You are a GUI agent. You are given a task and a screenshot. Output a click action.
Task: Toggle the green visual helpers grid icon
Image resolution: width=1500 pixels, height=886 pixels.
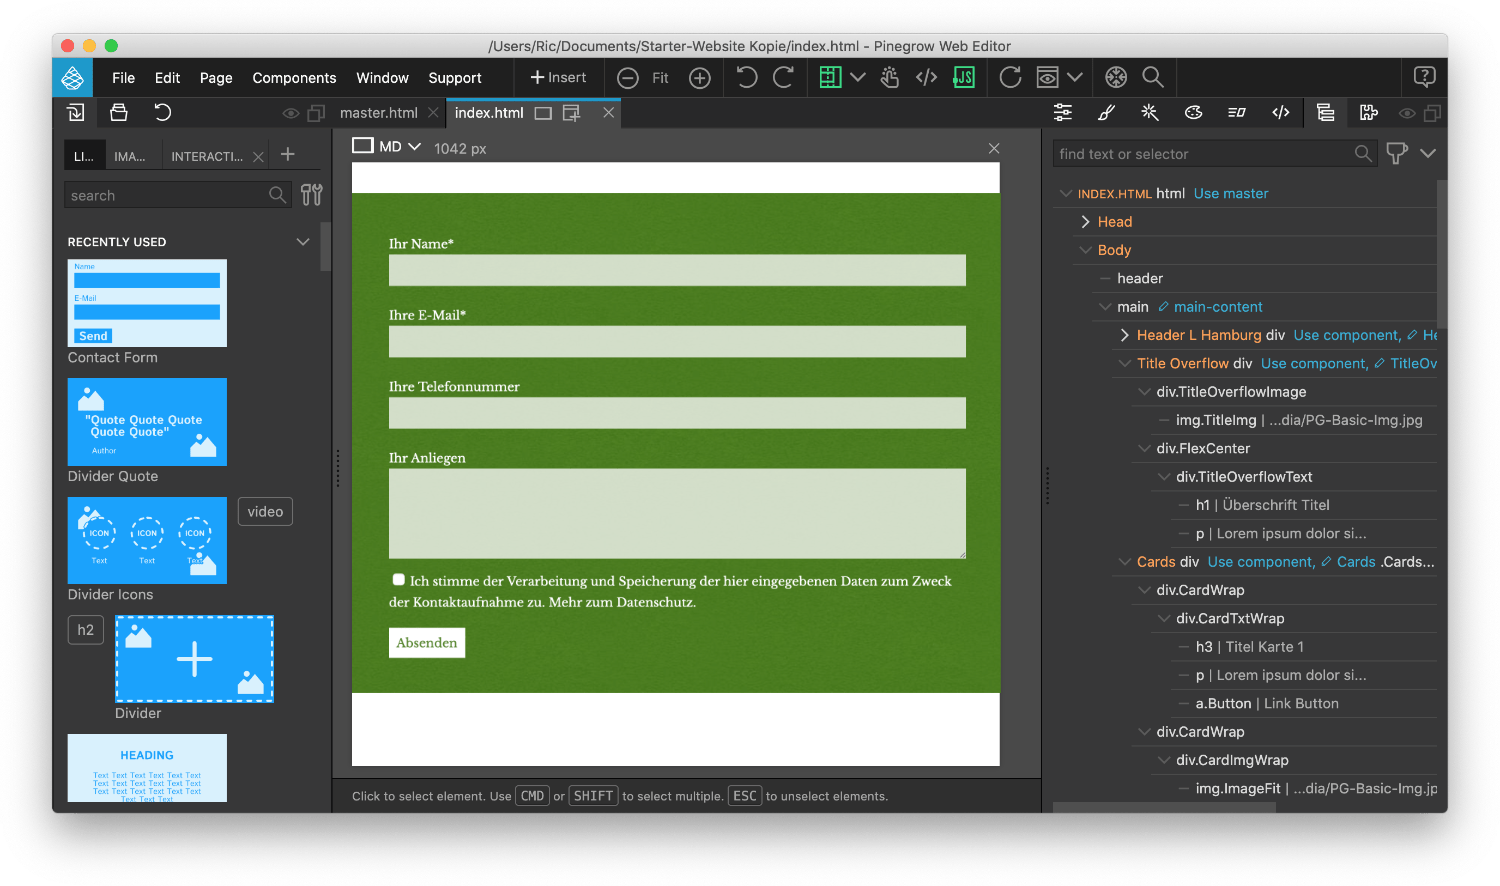coord(830,77)
